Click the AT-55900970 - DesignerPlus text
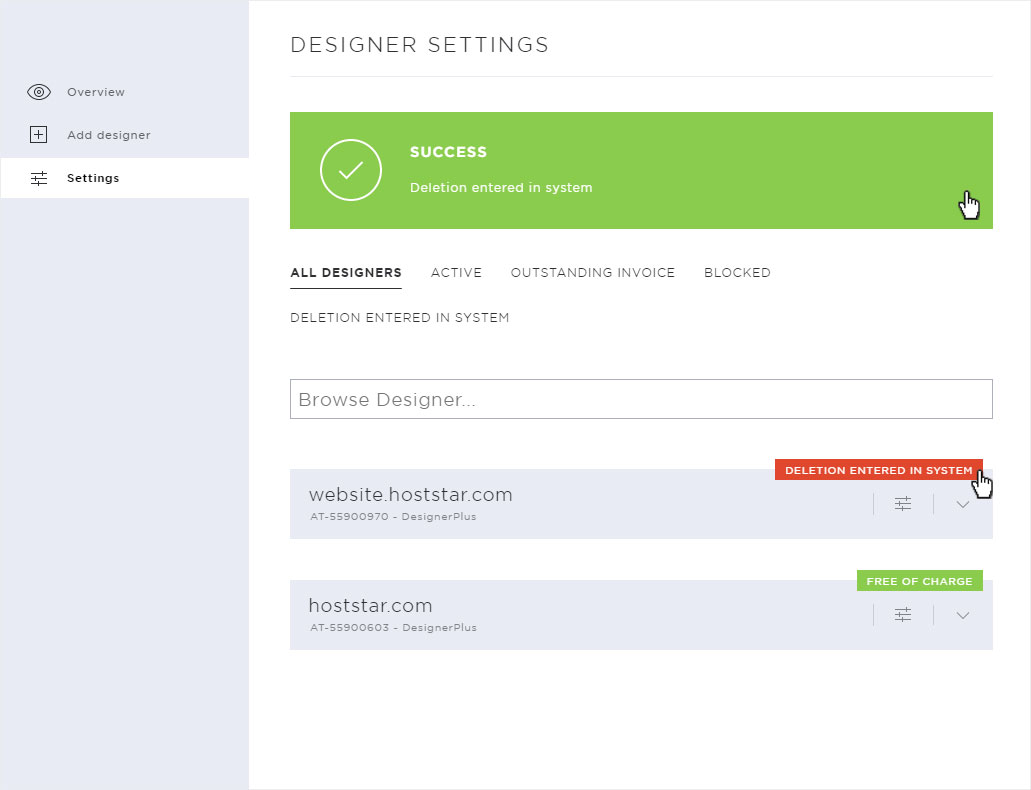Viewport: 1031px width, 790px height. point(393,517)
